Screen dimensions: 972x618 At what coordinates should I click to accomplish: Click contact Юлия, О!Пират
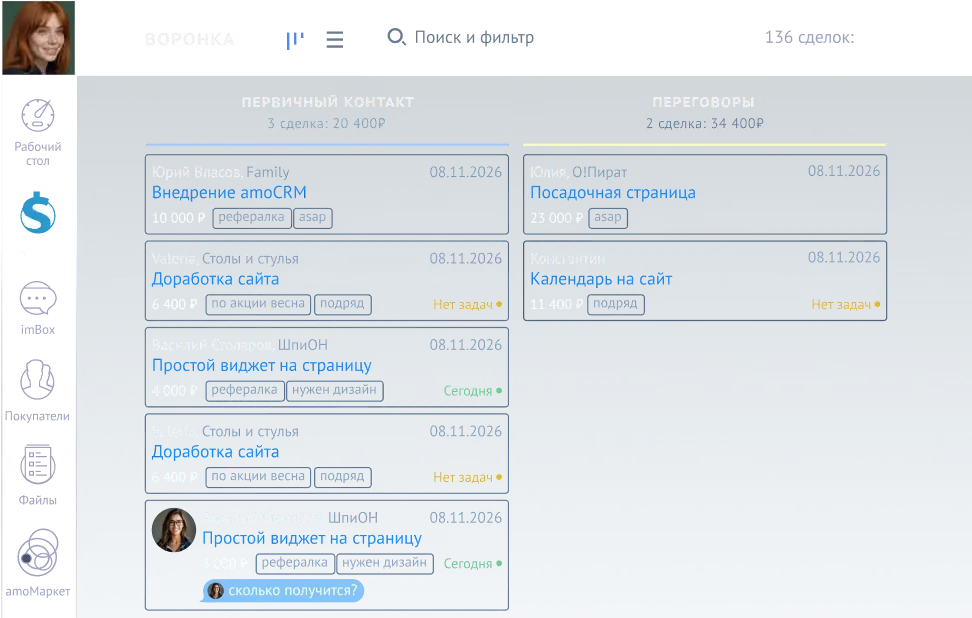[x=578, y=172]
